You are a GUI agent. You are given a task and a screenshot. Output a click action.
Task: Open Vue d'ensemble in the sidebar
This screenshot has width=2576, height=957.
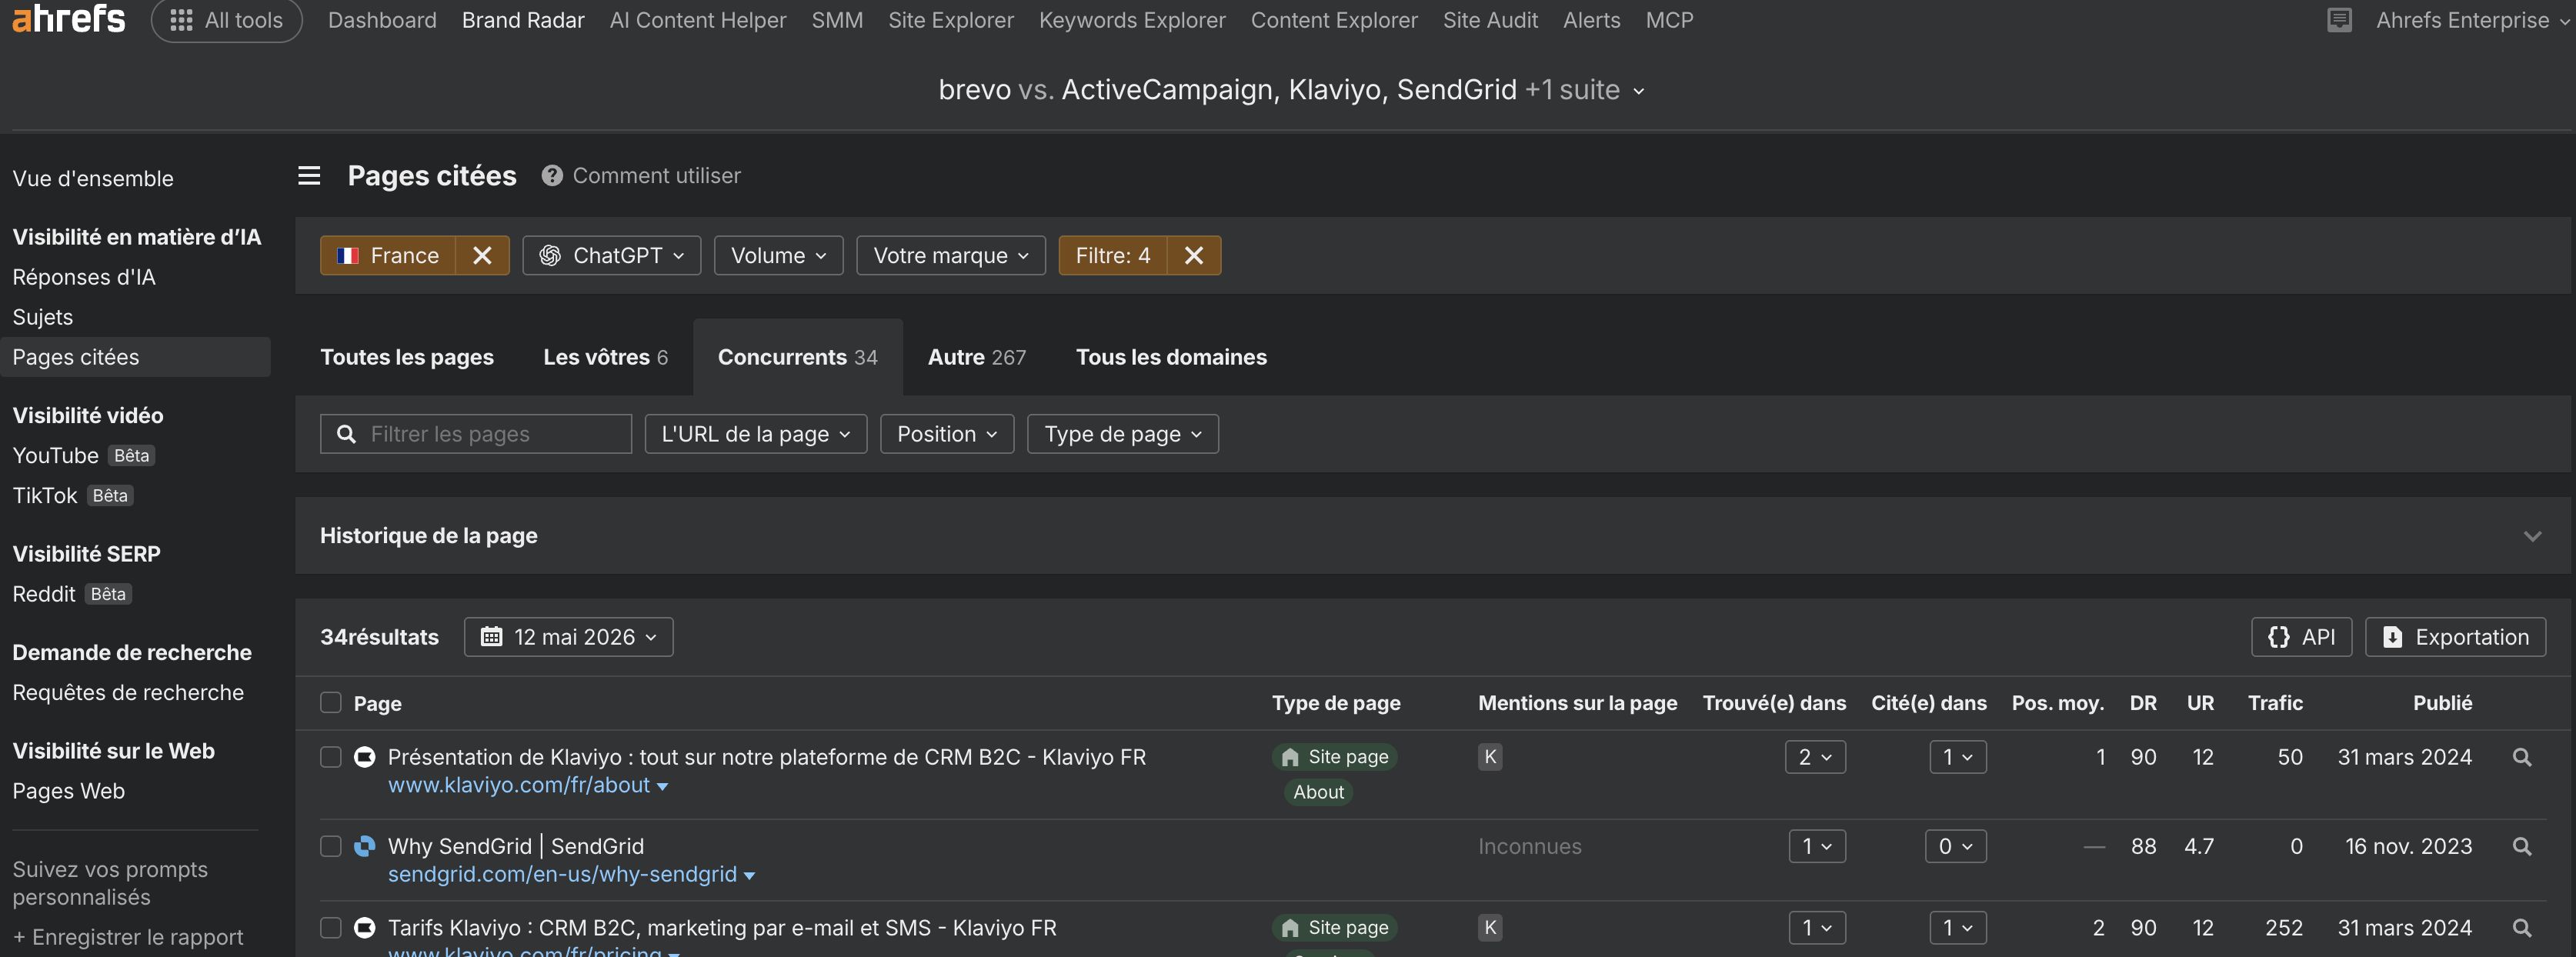(93, 179)
